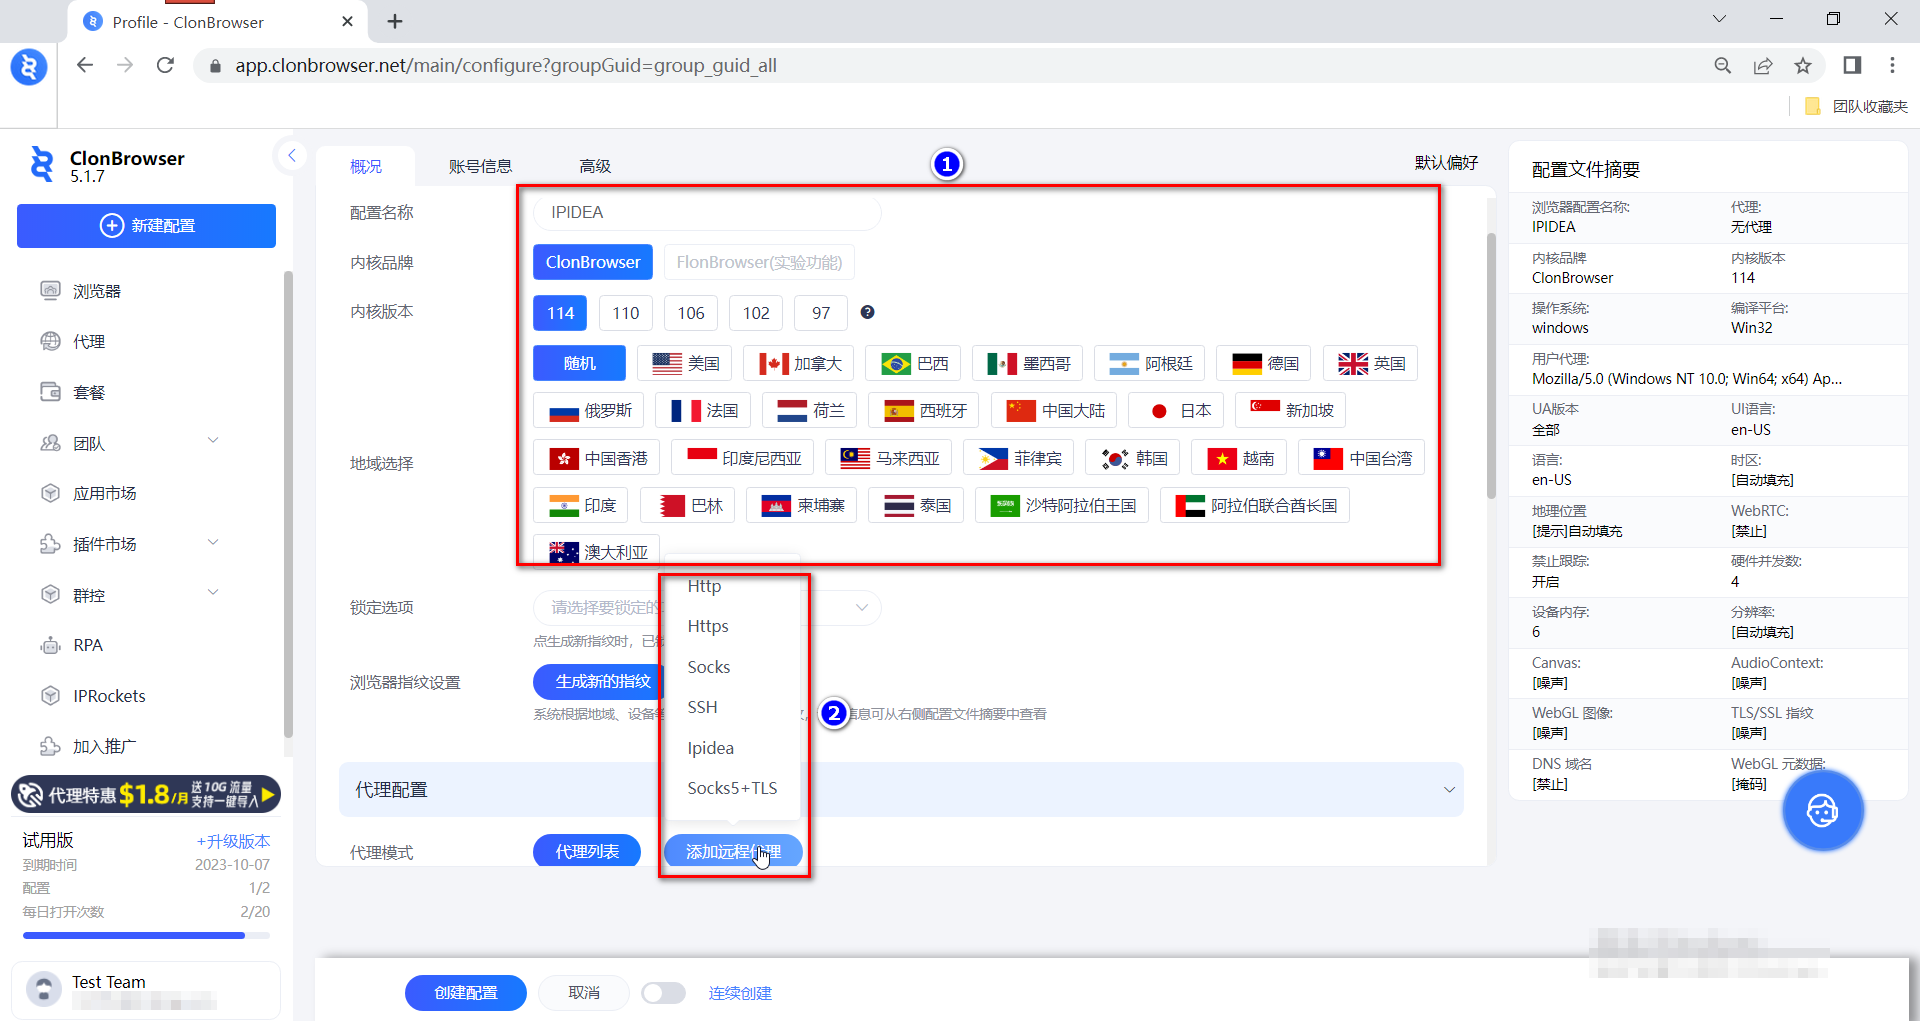Image resolution: width=1920 pixels, height=1021 pixels.
Task: Click the upgrade version (+升级版本) link
Action: [x=233, y=841]
